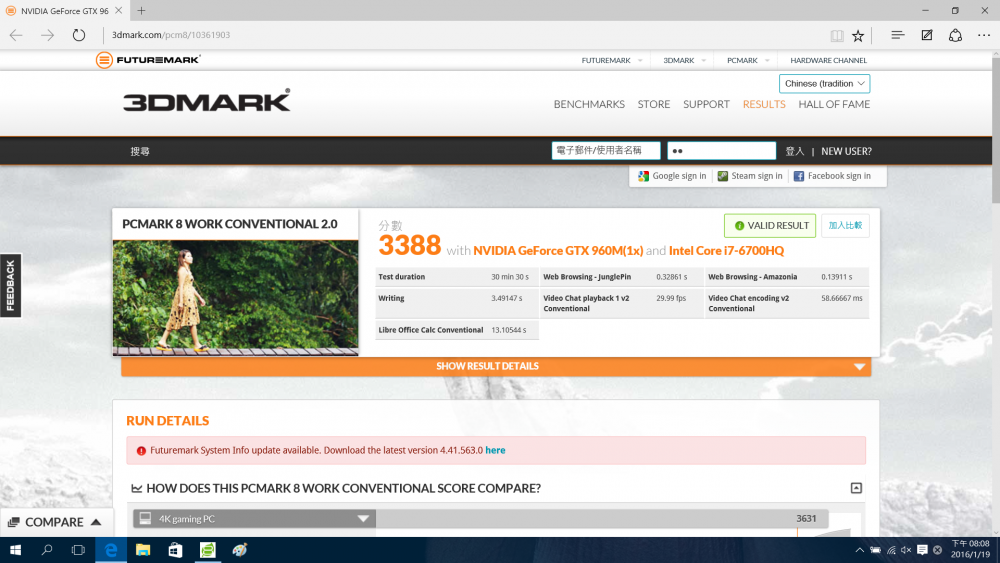Open the SUPPORT page

(706, 104)
